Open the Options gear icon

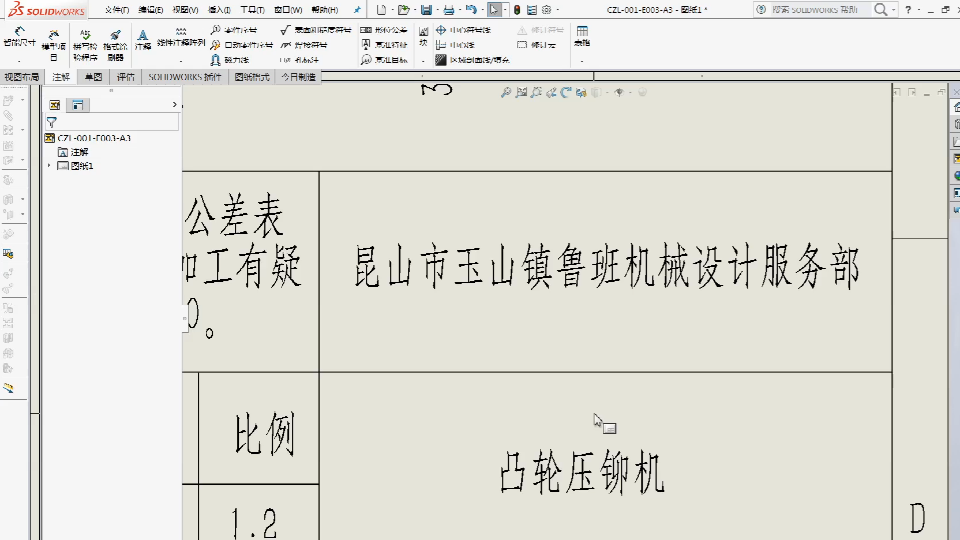[x=547, y=10]
